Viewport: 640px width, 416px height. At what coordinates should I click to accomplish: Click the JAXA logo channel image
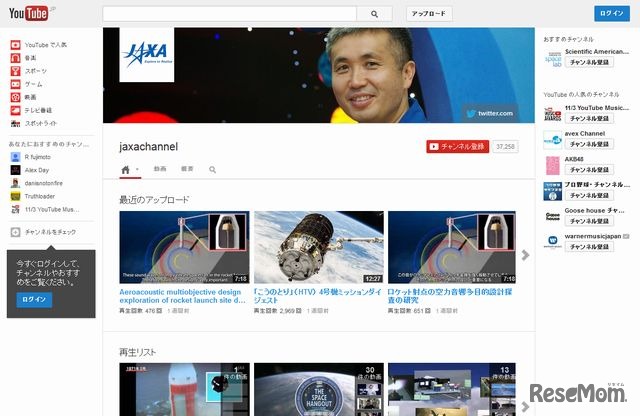click(x=147, y=55)
